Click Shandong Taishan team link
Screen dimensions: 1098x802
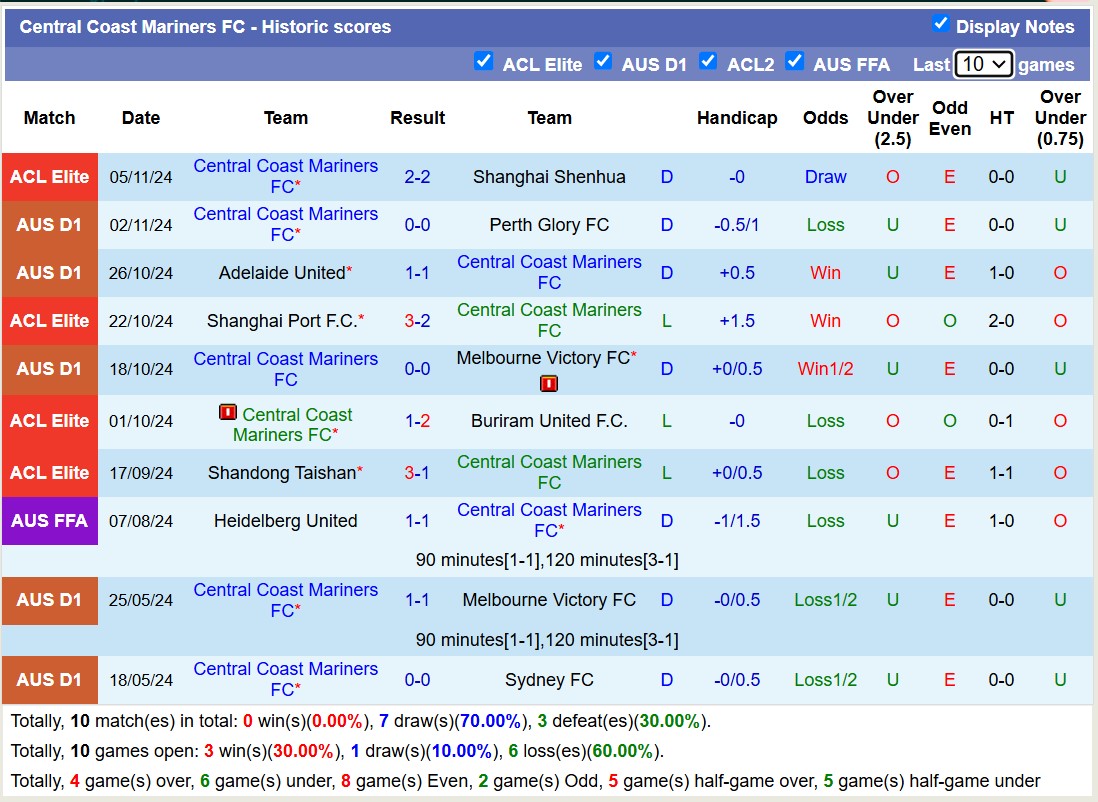[281, 473]
